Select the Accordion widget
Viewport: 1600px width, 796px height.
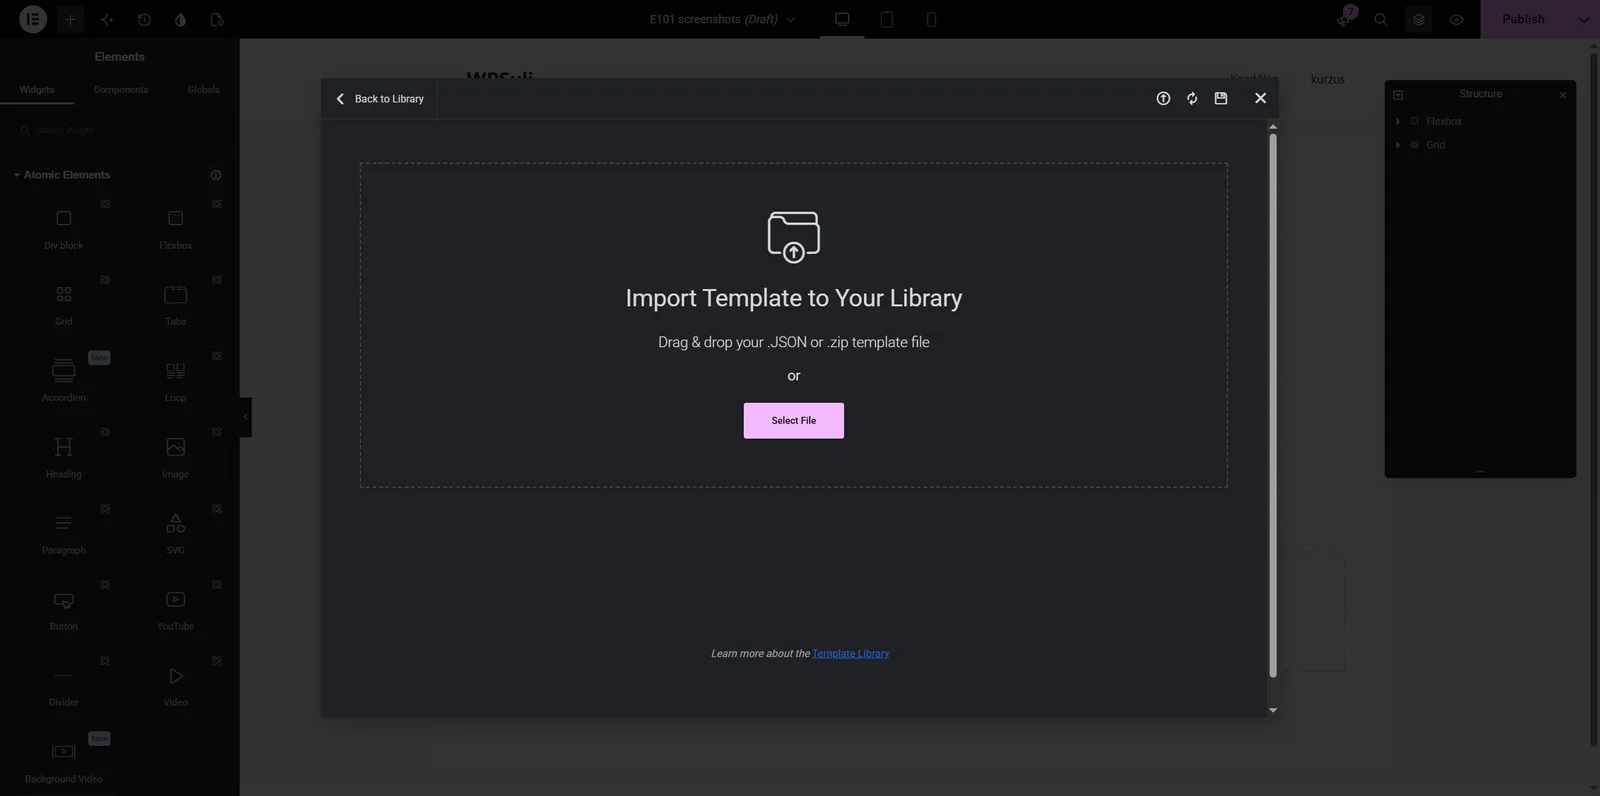click(x=64, y=380)
